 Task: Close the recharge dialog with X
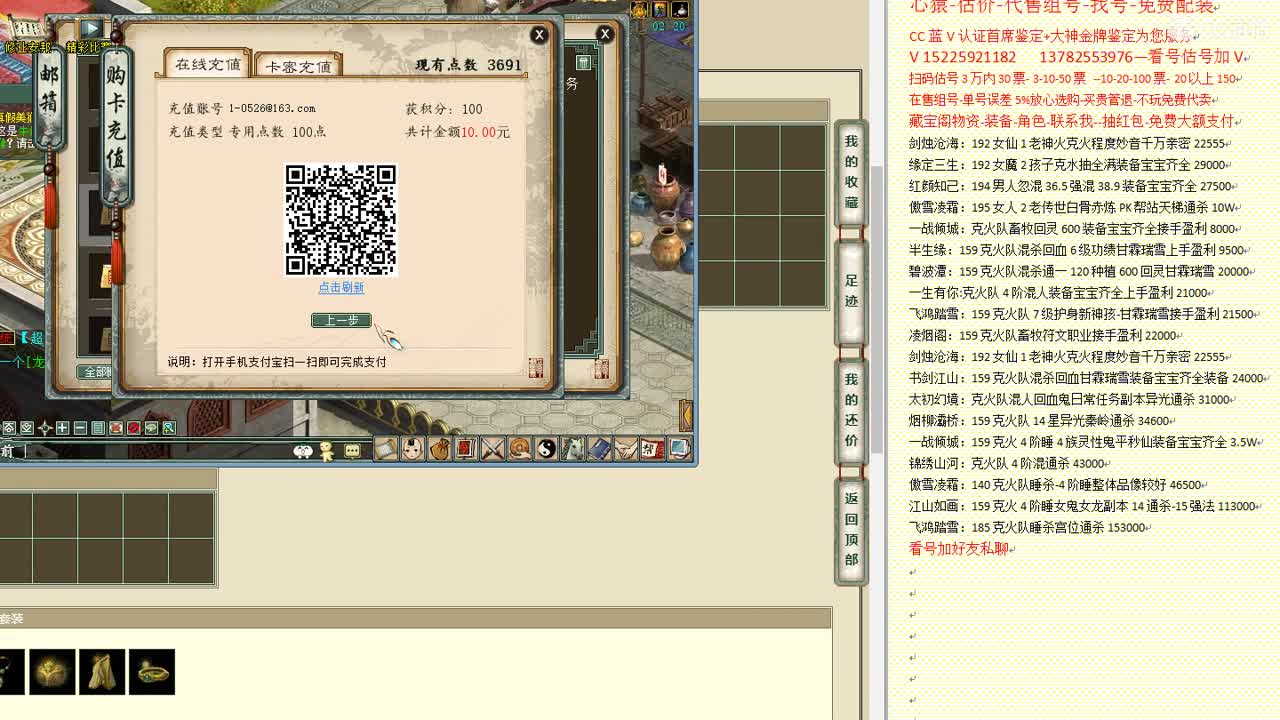click(539, 35)
